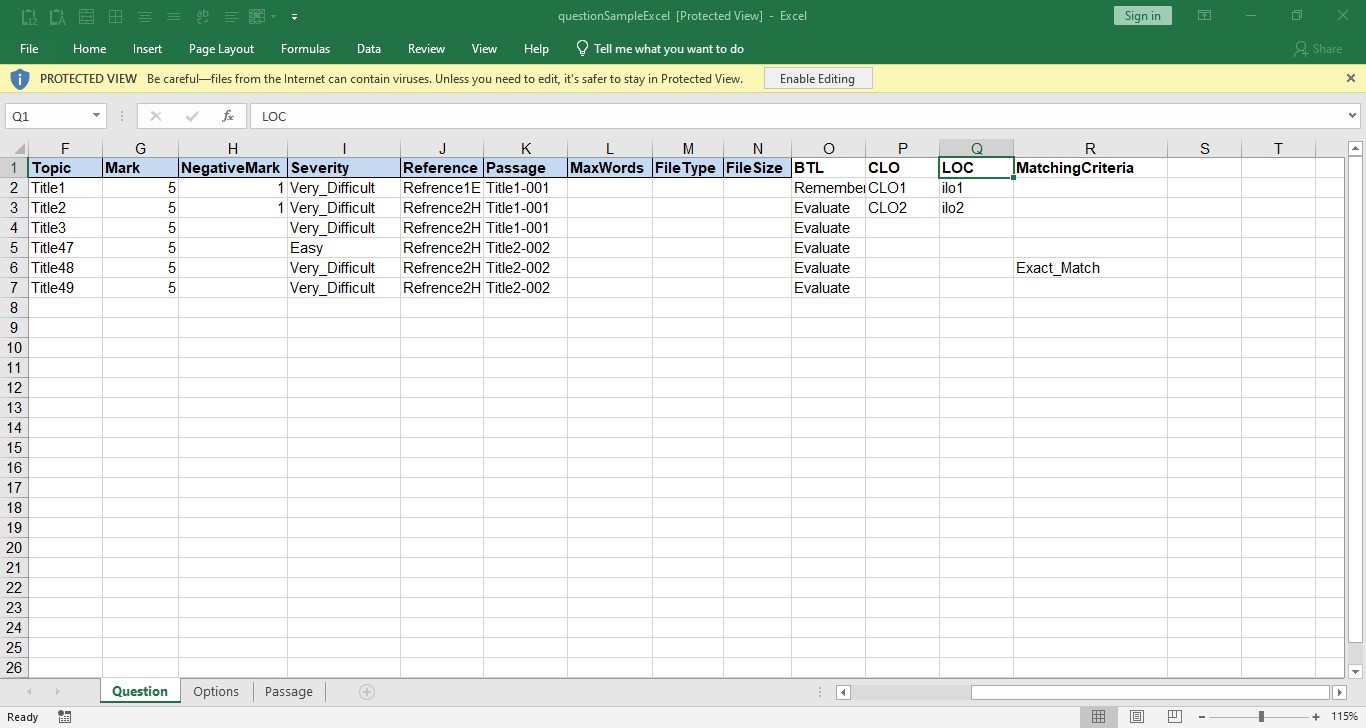Click the Insert Function fx icon
Screen dimensions: 1366x728
tap(228, 116)
